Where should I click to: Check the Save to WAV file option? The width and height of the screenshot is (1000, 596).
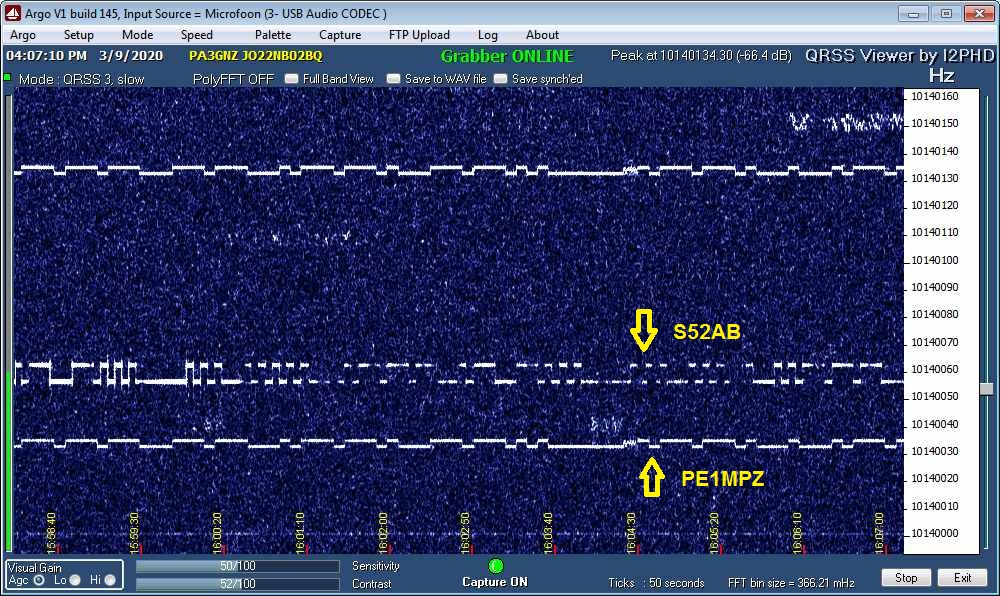click(393, 78)
